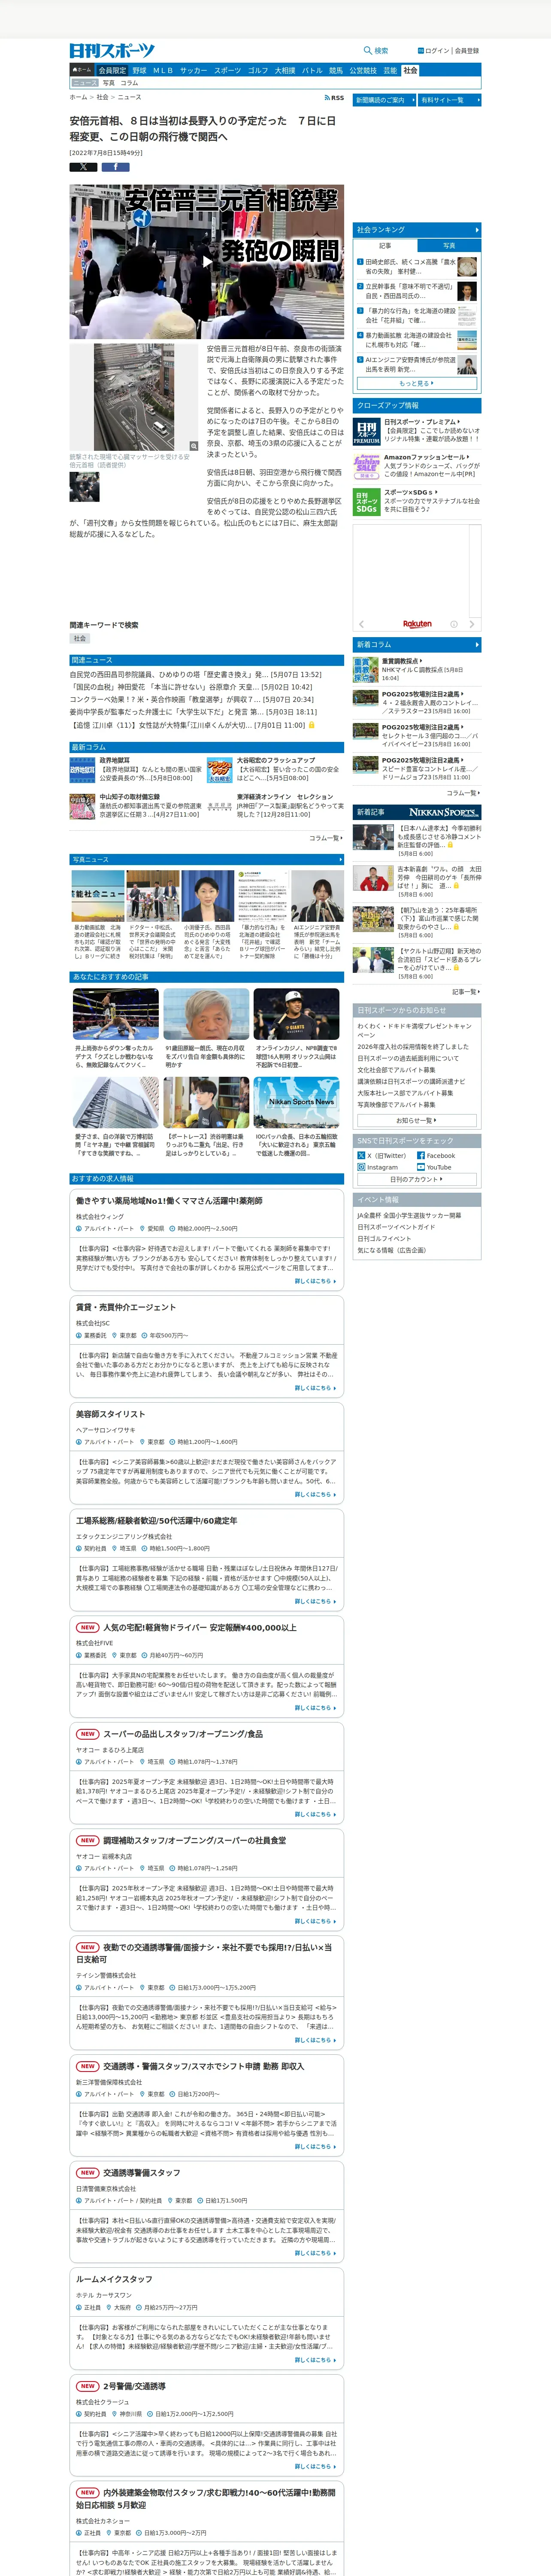Switch the ranking to the 記事 tab
The width and height of the screenshot is (551, 2576).
[385, 245]
